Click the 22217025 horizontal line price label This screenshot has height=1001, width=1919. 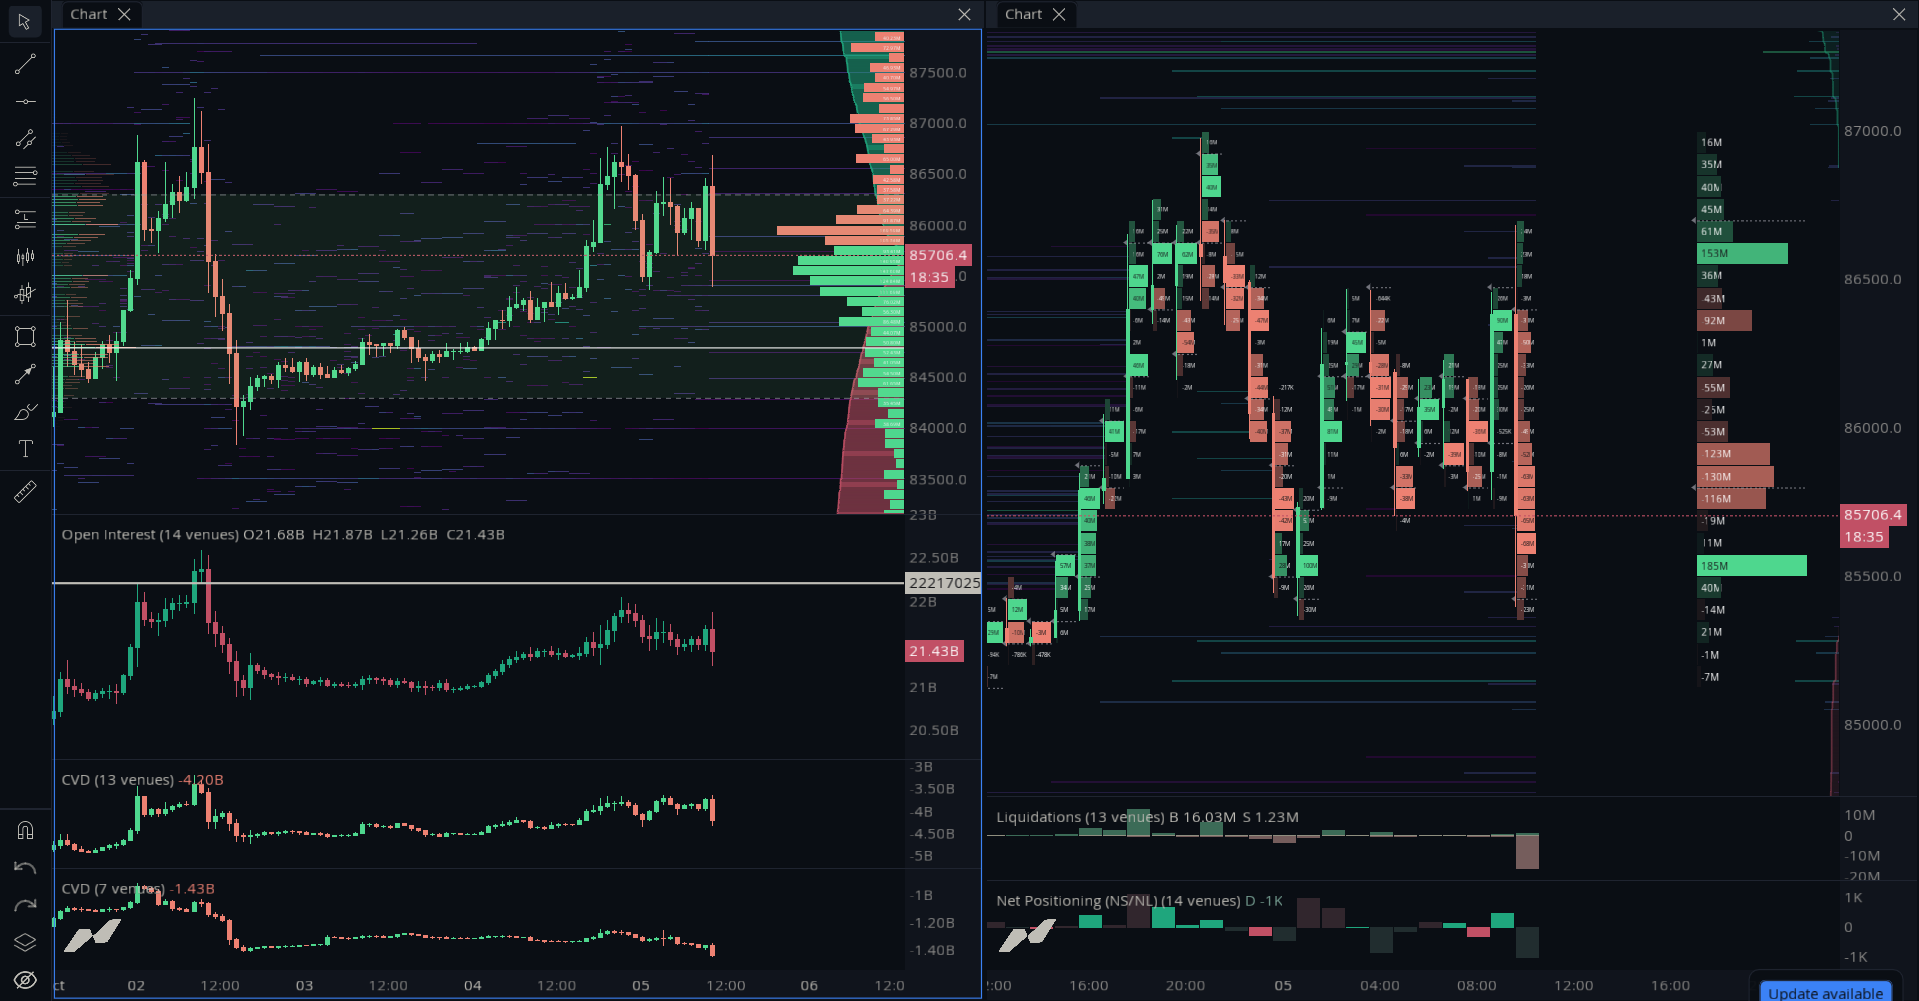[x=944, y=583]
